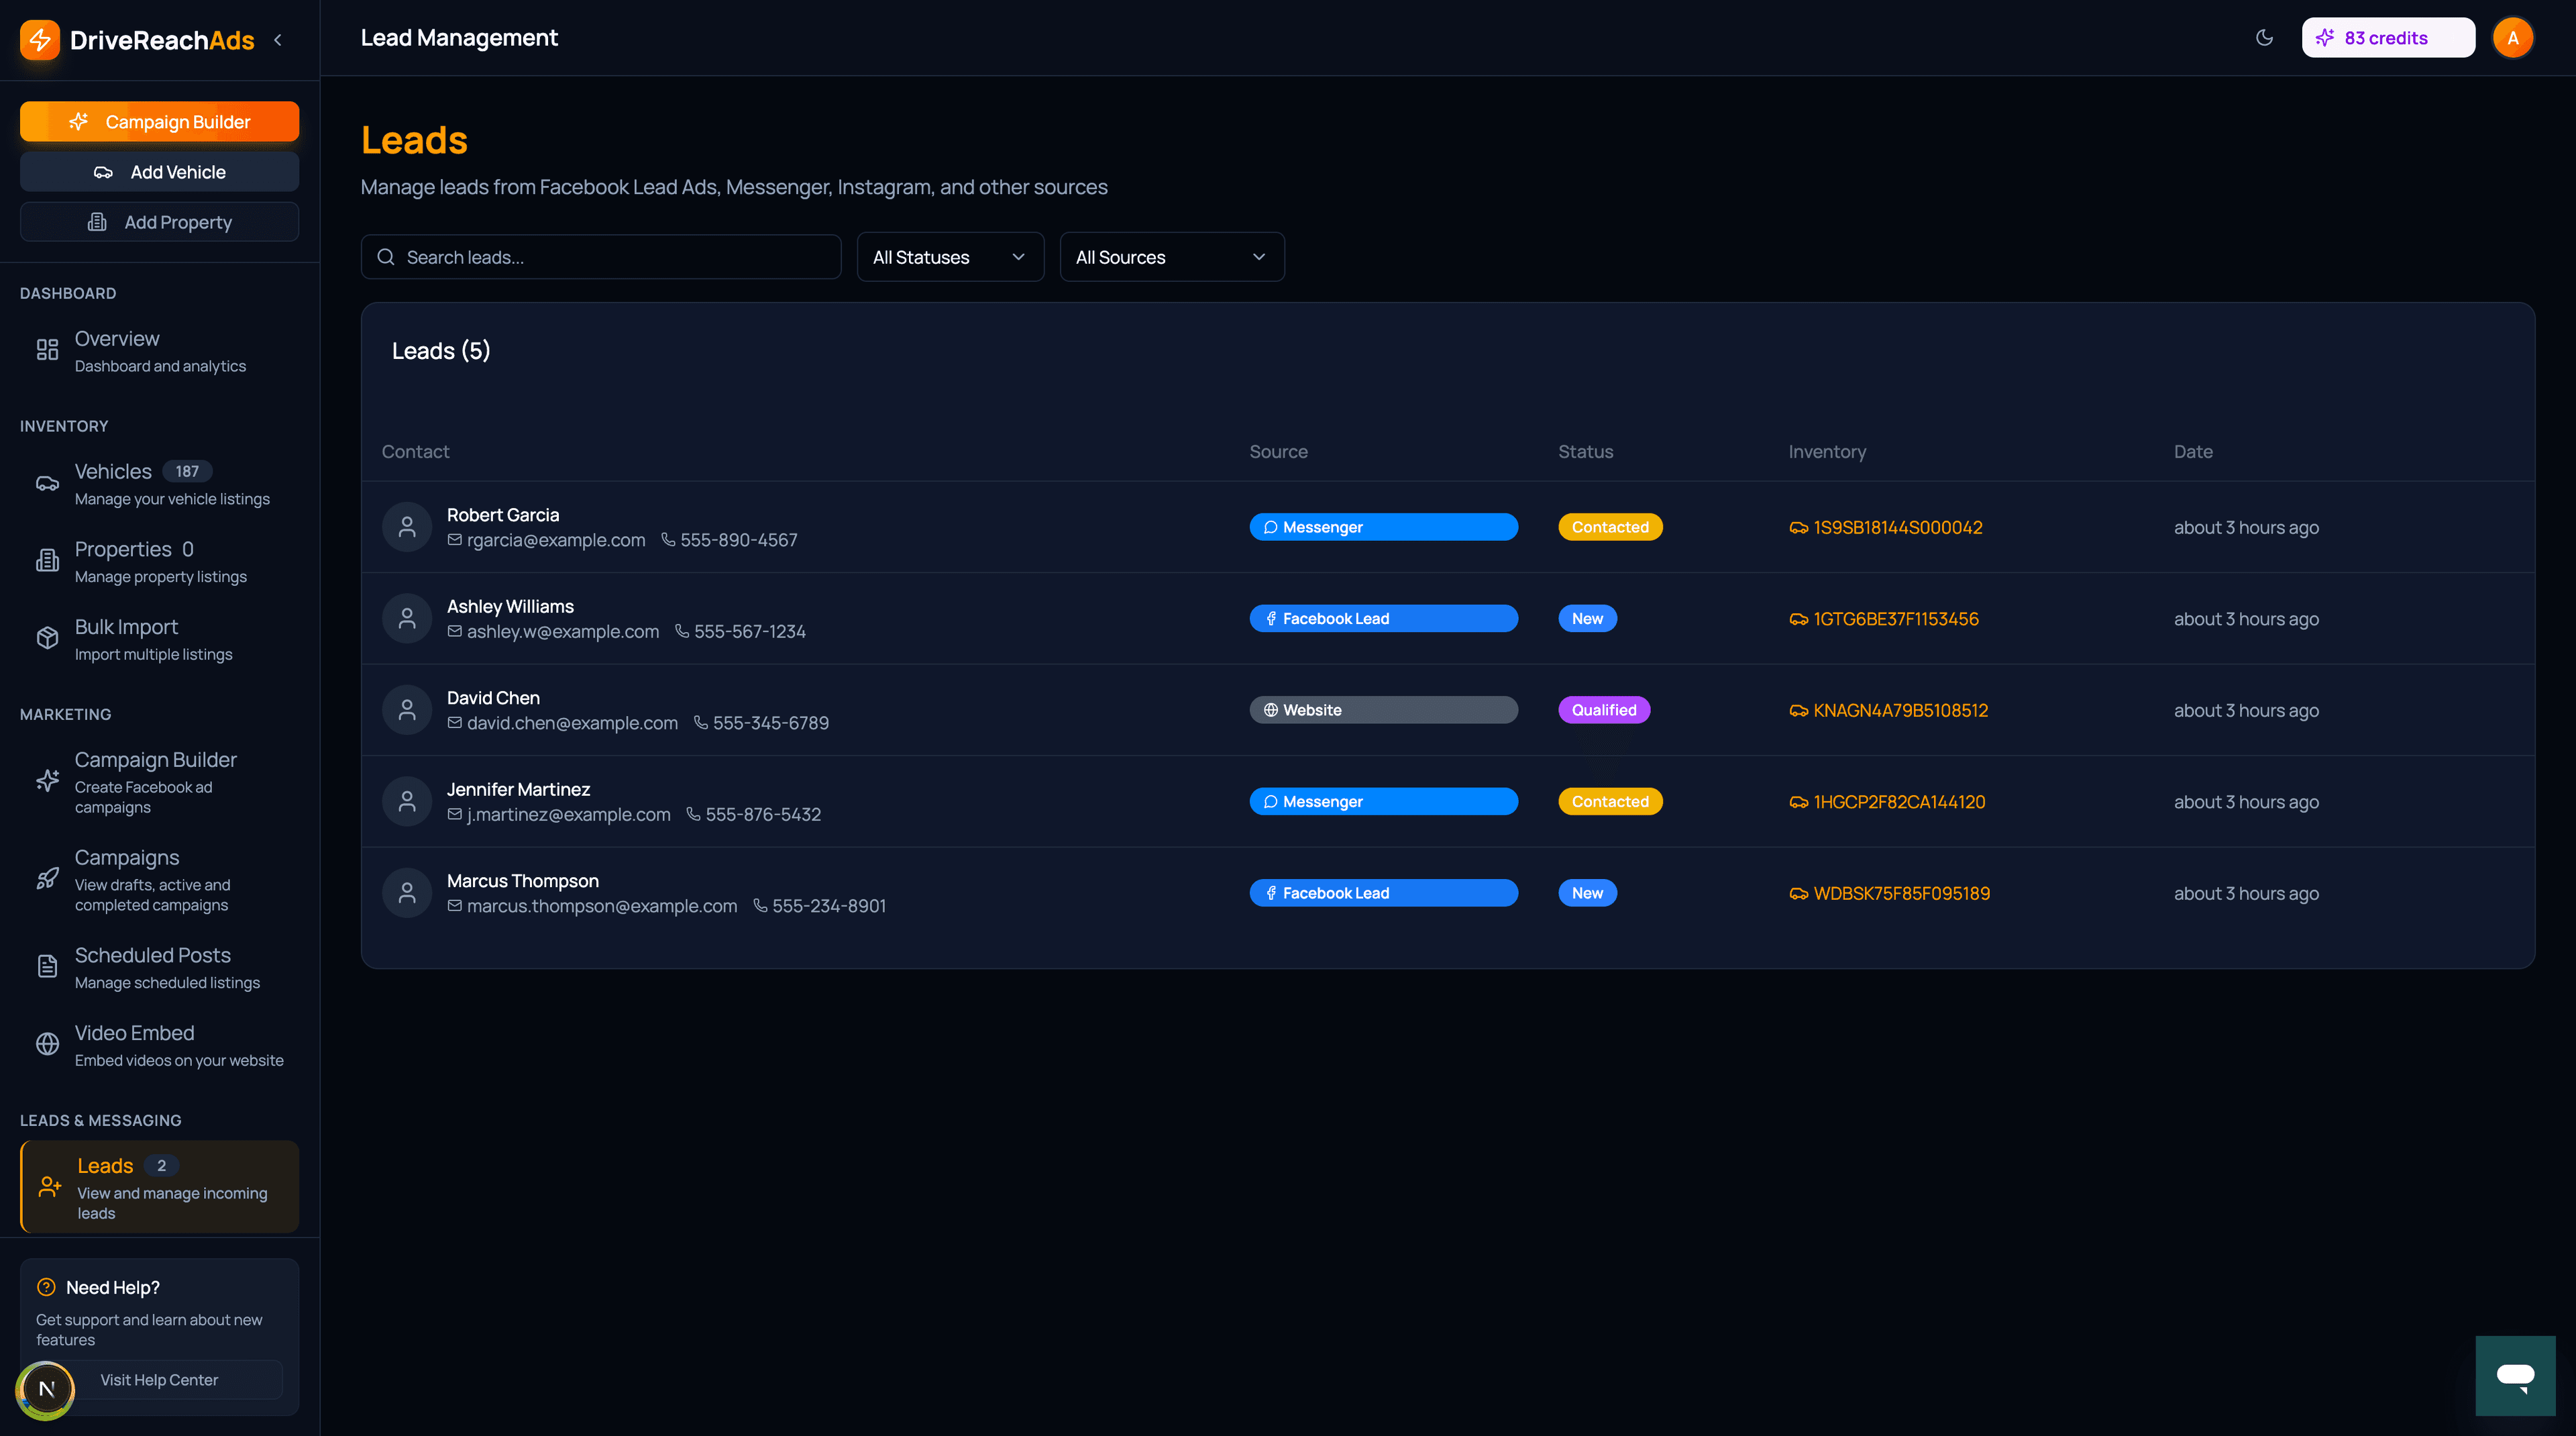Click Add Vehicle button

click(x=159, y=172)
